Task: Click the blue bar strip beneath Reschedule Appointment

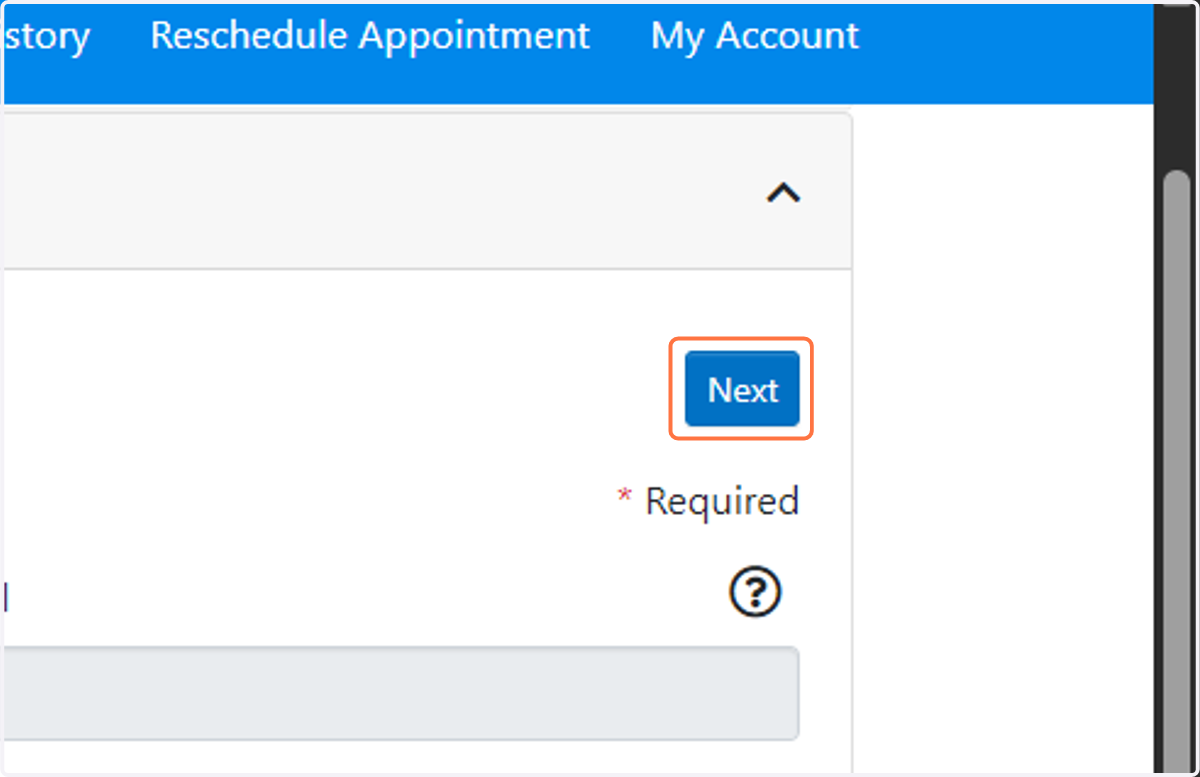Action: coord(370,84)
